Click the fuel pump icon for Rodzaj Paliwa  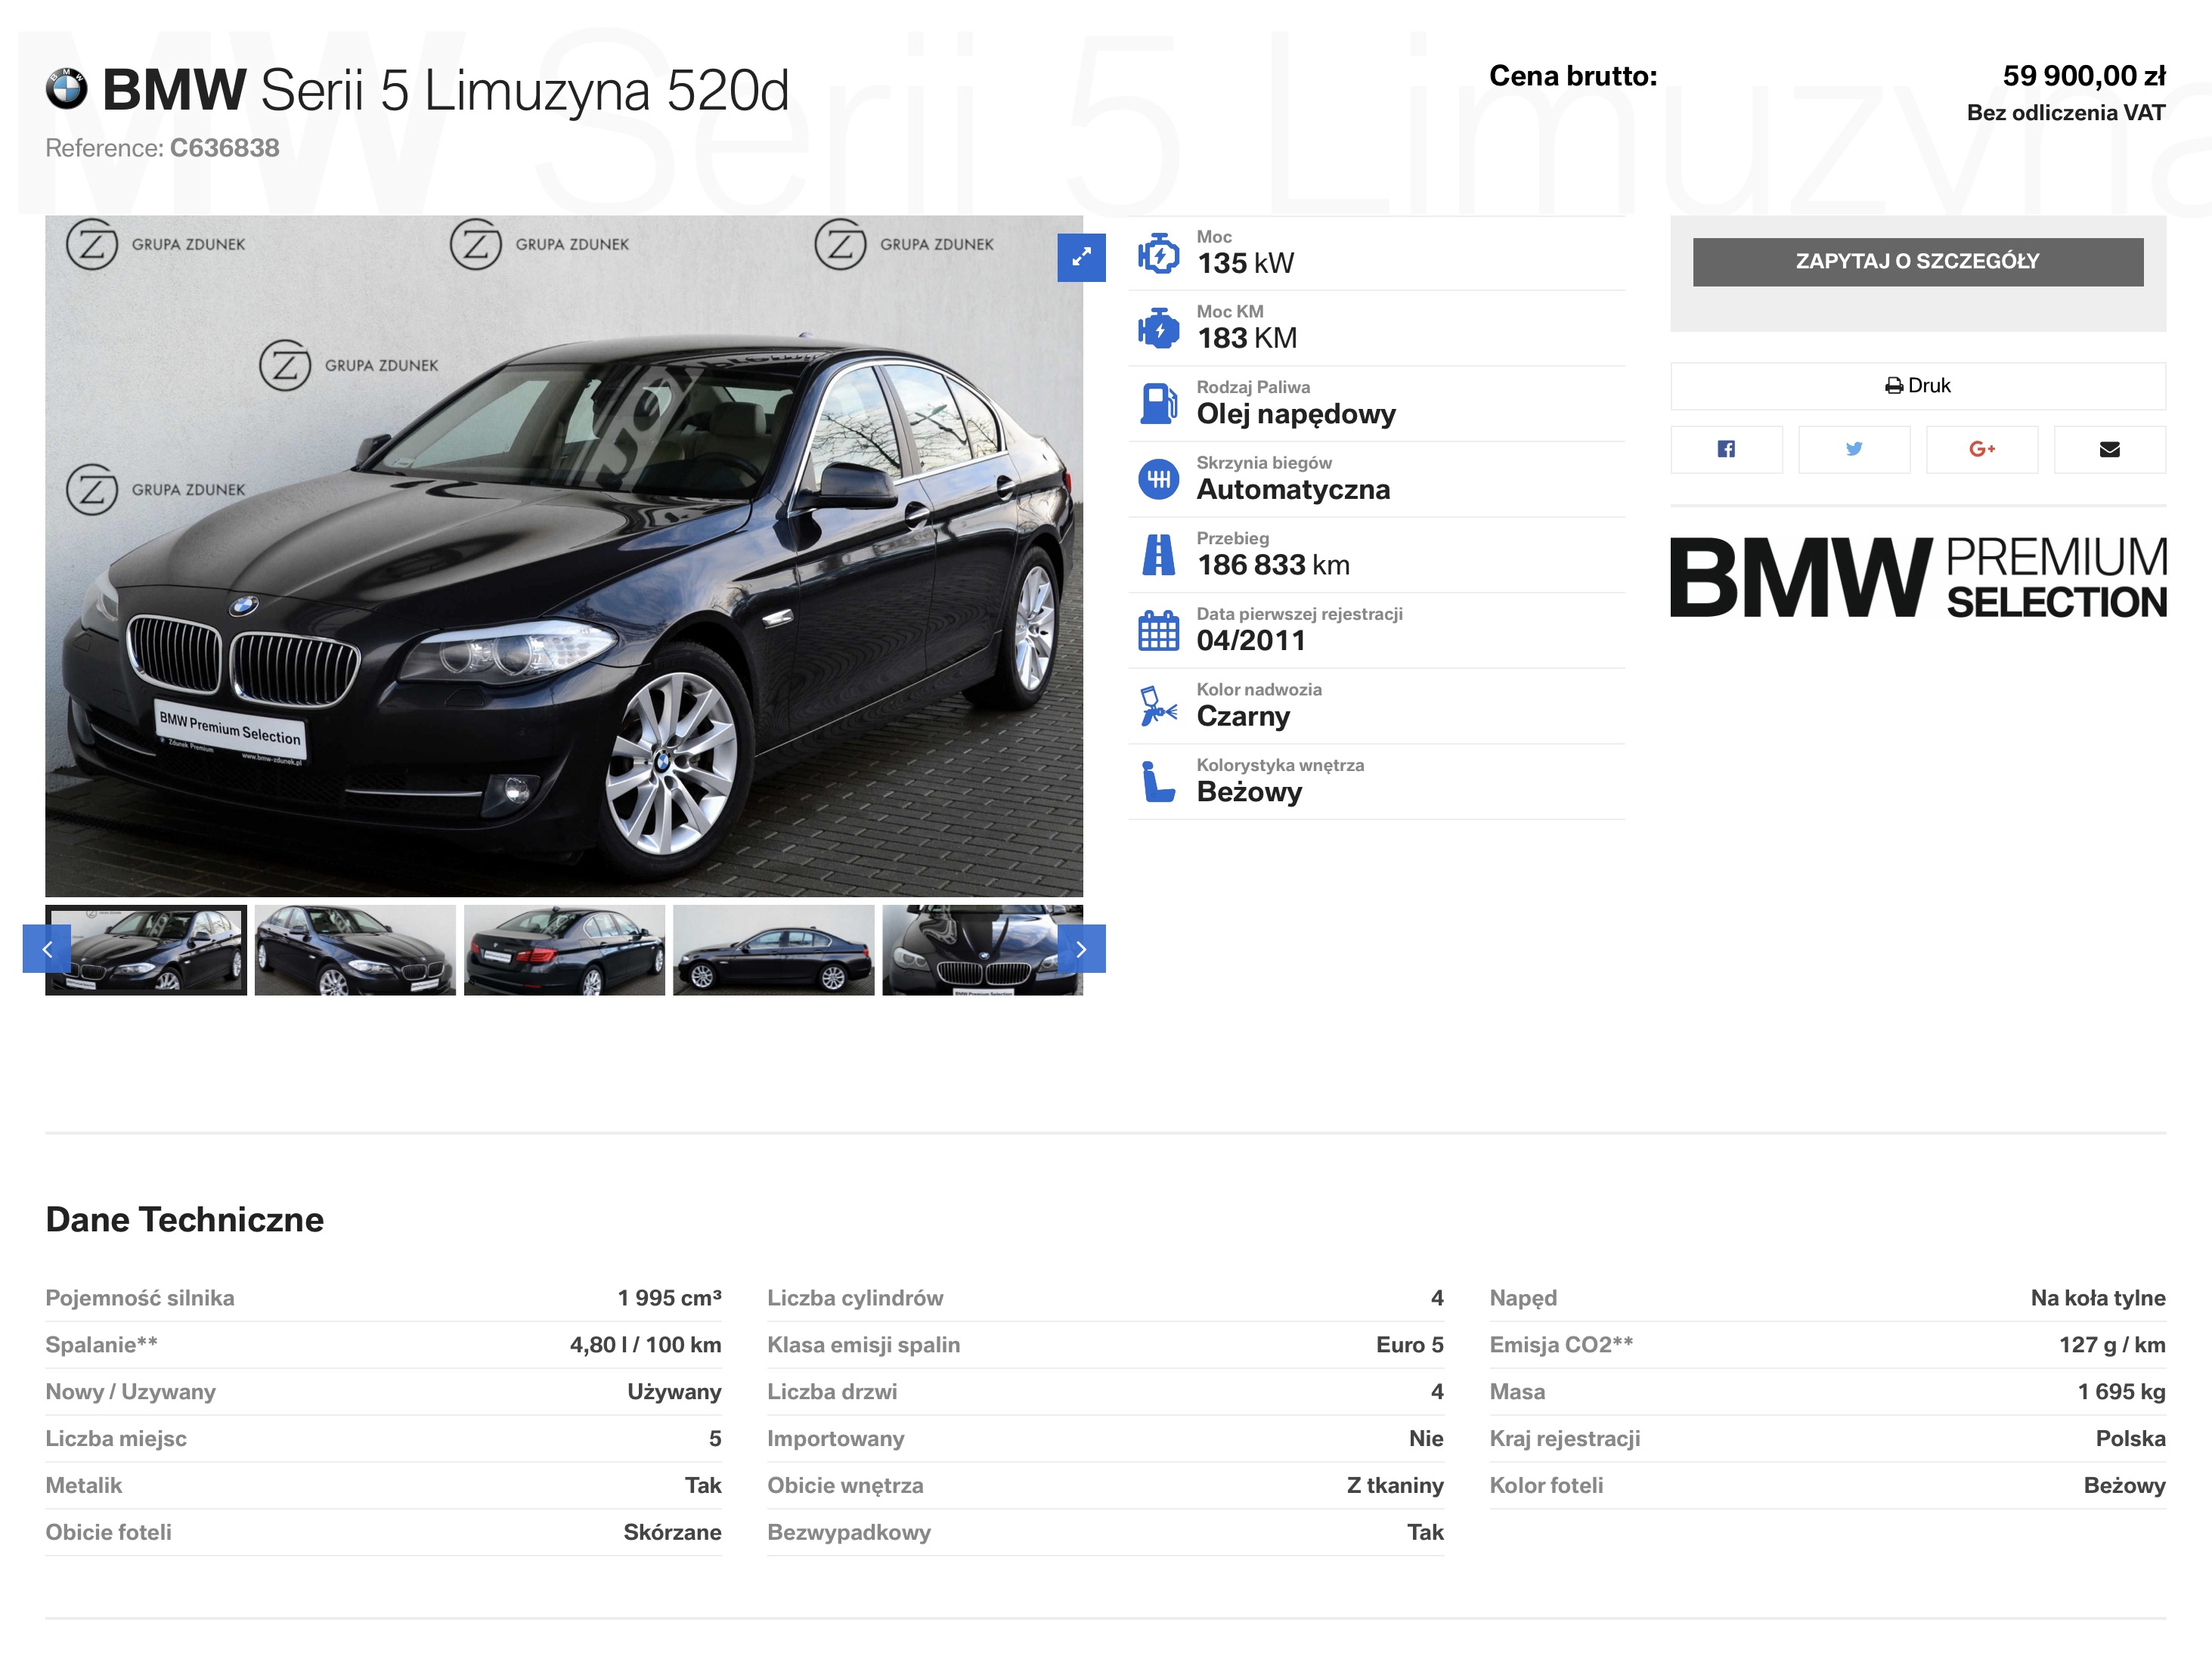coord(1158,404)
